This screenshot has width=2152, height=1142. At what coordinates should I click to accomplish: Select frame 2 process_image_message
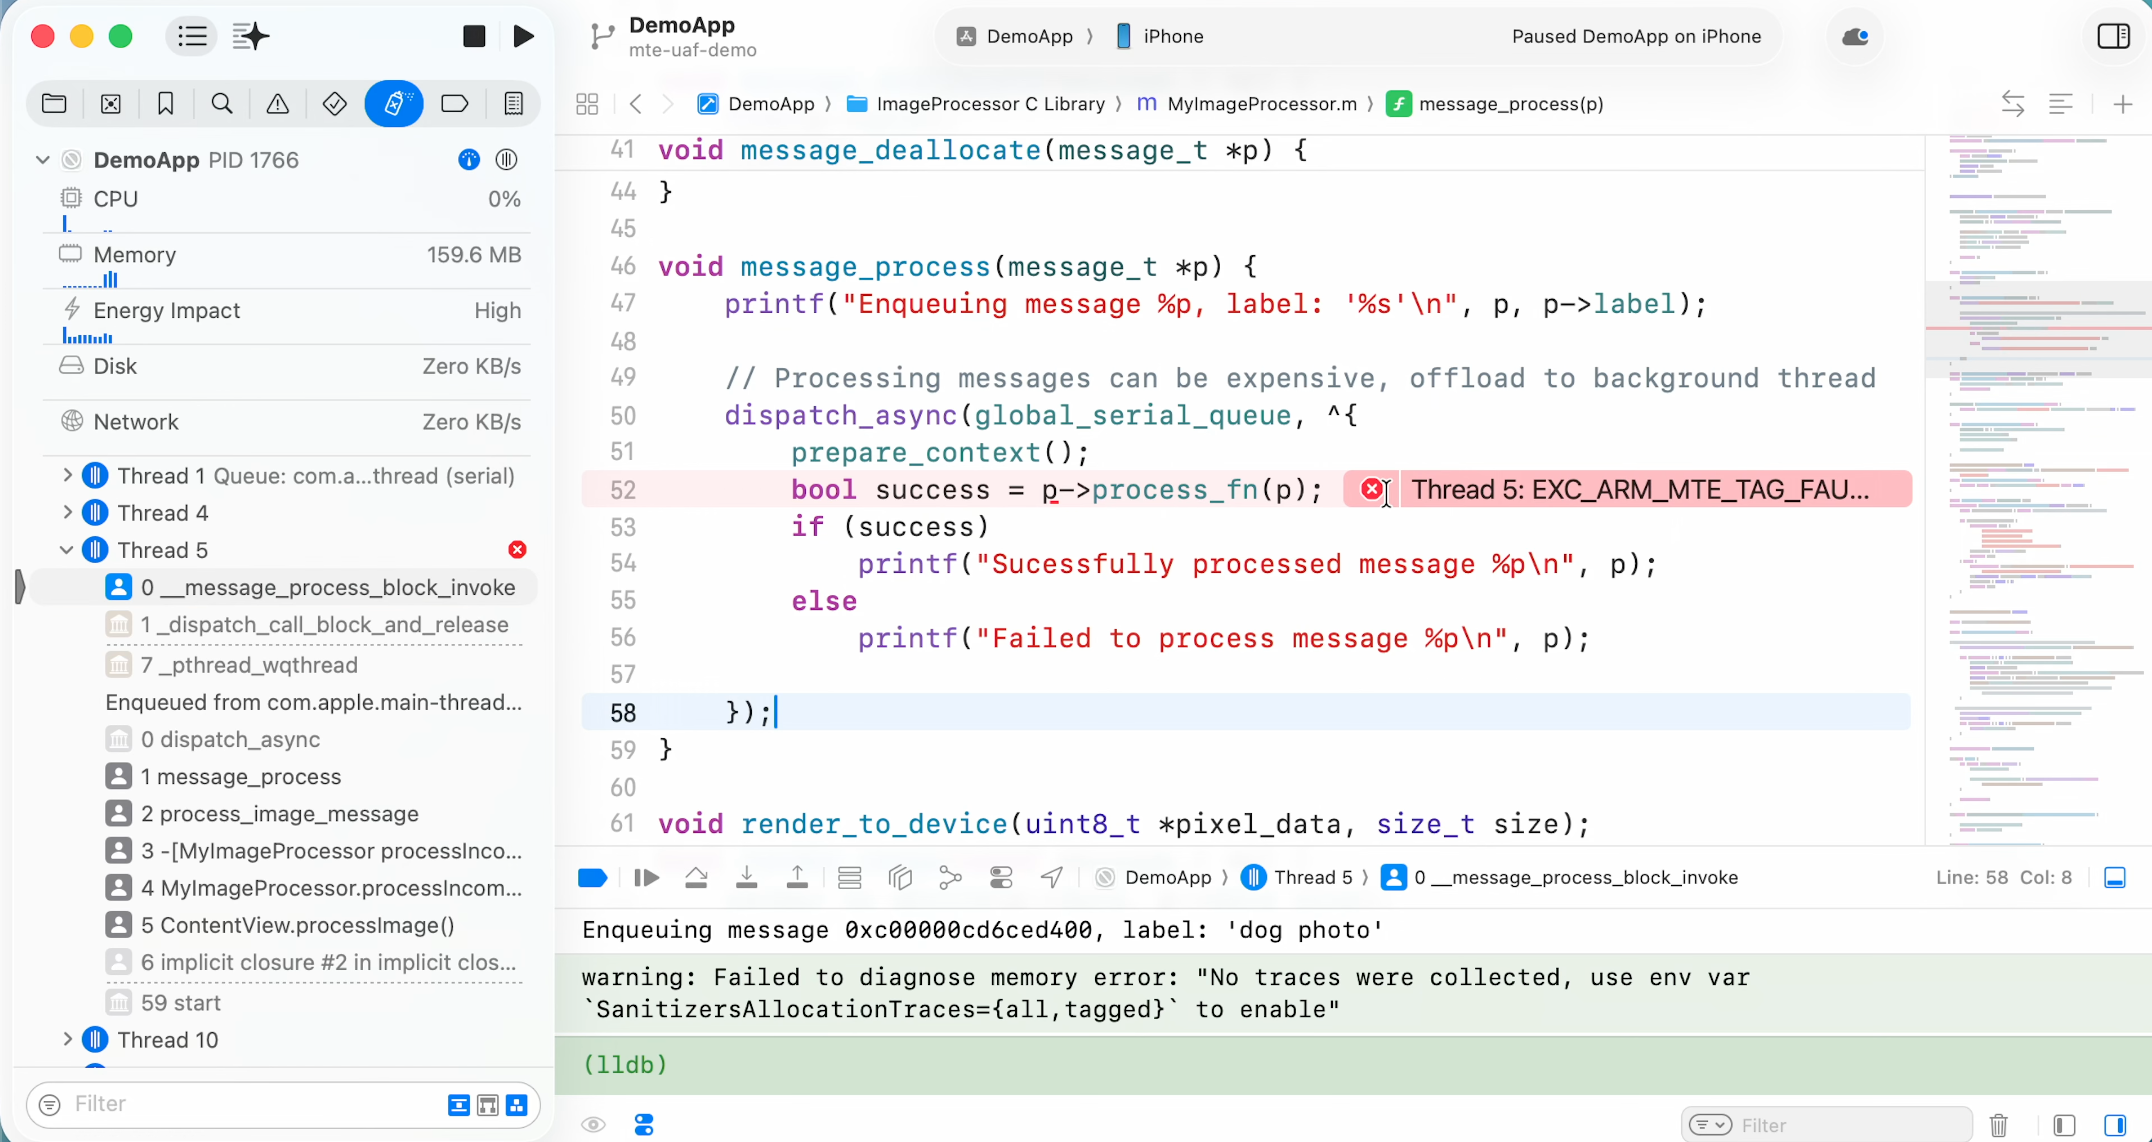[x=261, y=814]
